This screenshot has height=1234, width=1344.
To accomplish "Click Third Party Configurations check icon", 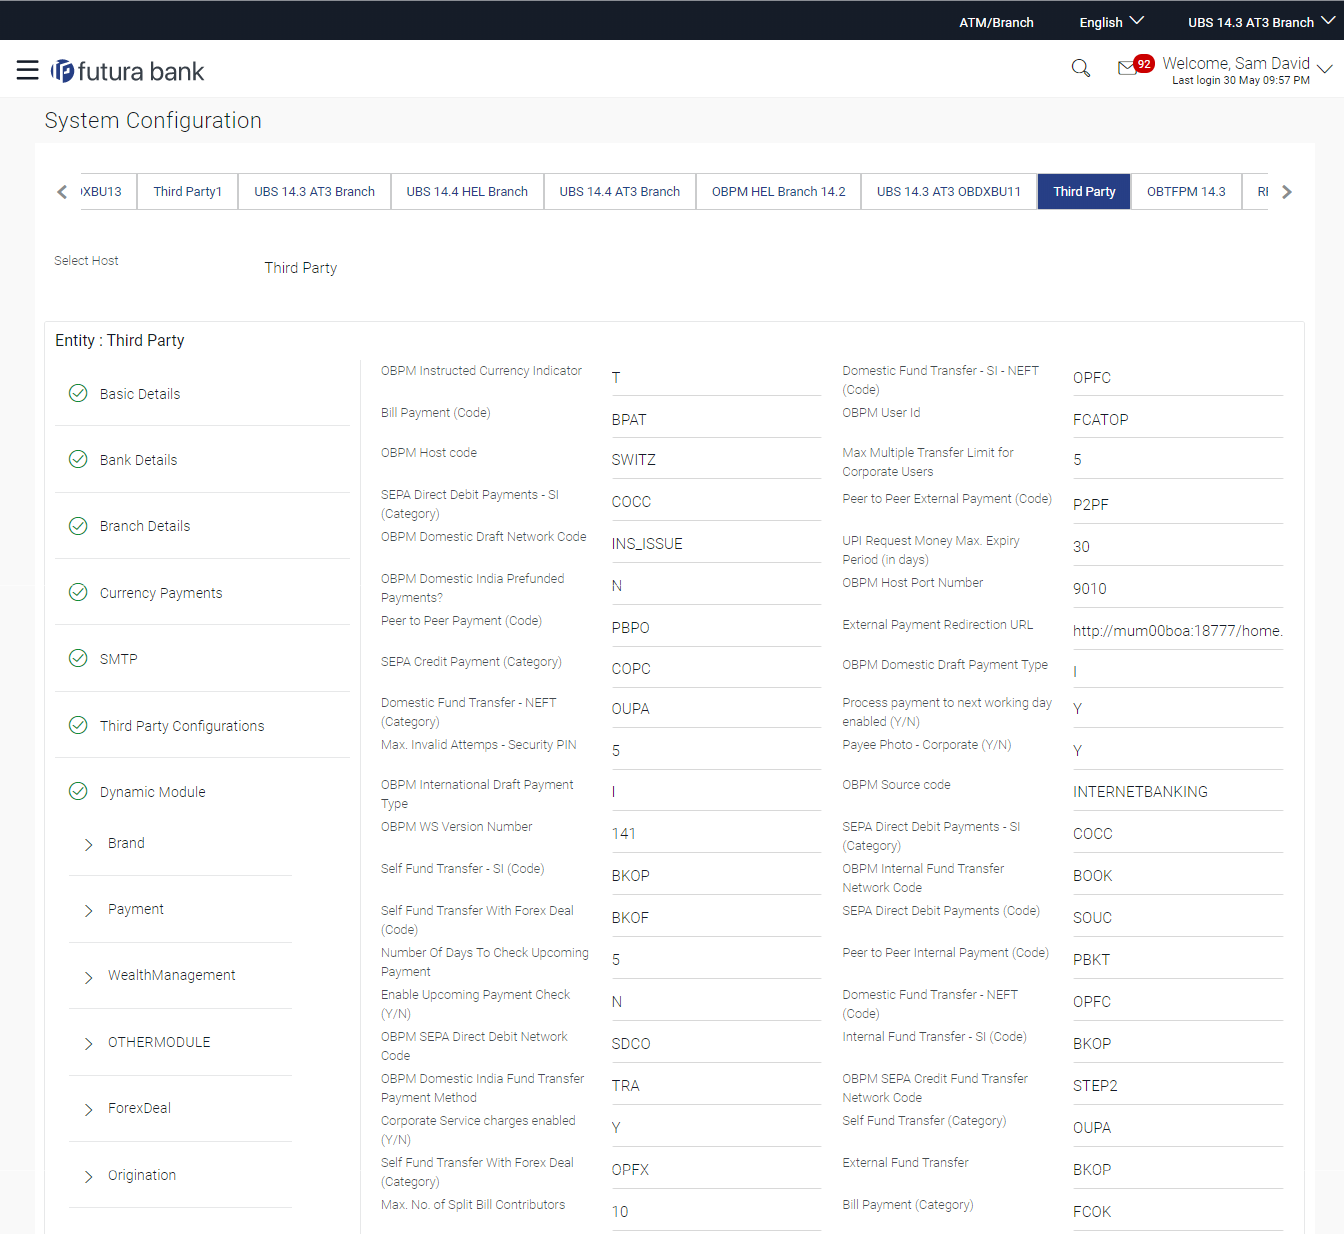I will [78, 725].
